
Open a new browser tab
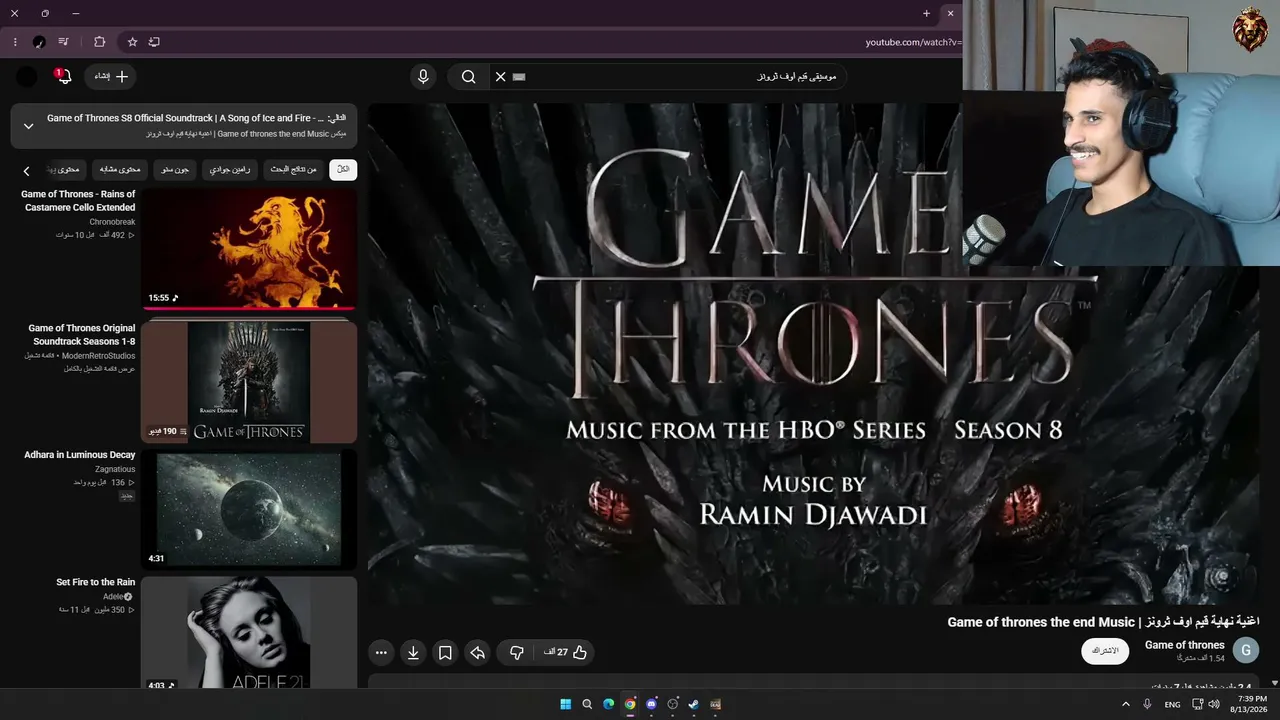[926, 14]
